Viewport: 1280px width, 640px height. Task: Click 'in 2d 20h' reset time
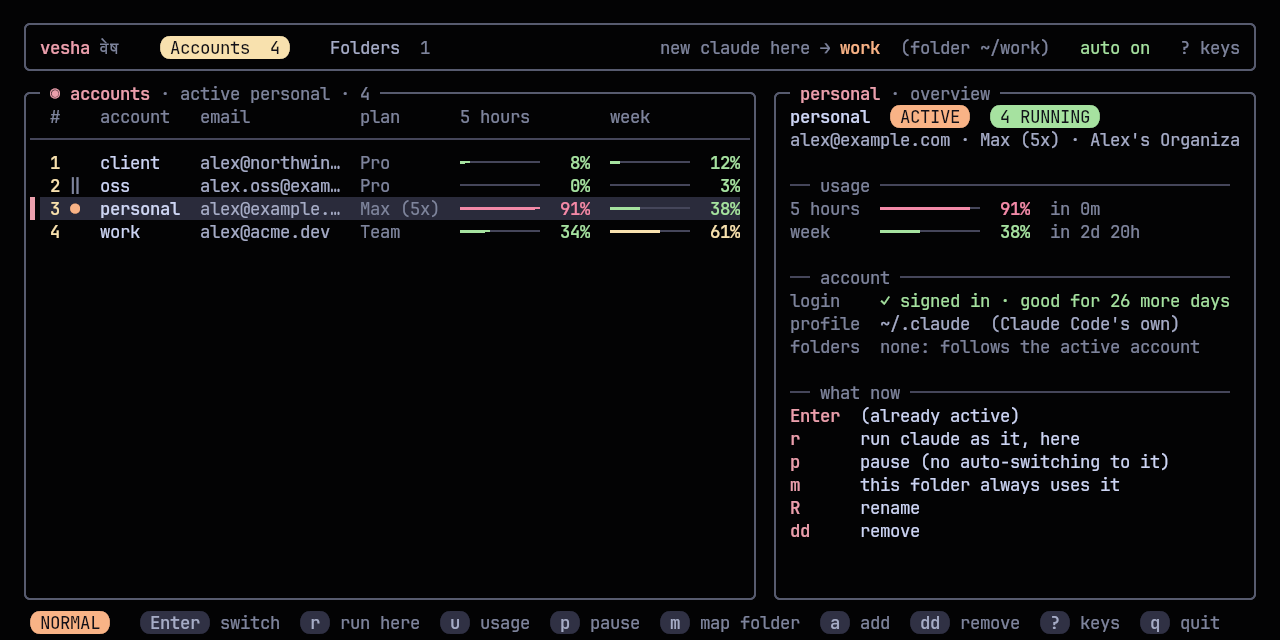pyautogui.click(x=1095, y=232)
